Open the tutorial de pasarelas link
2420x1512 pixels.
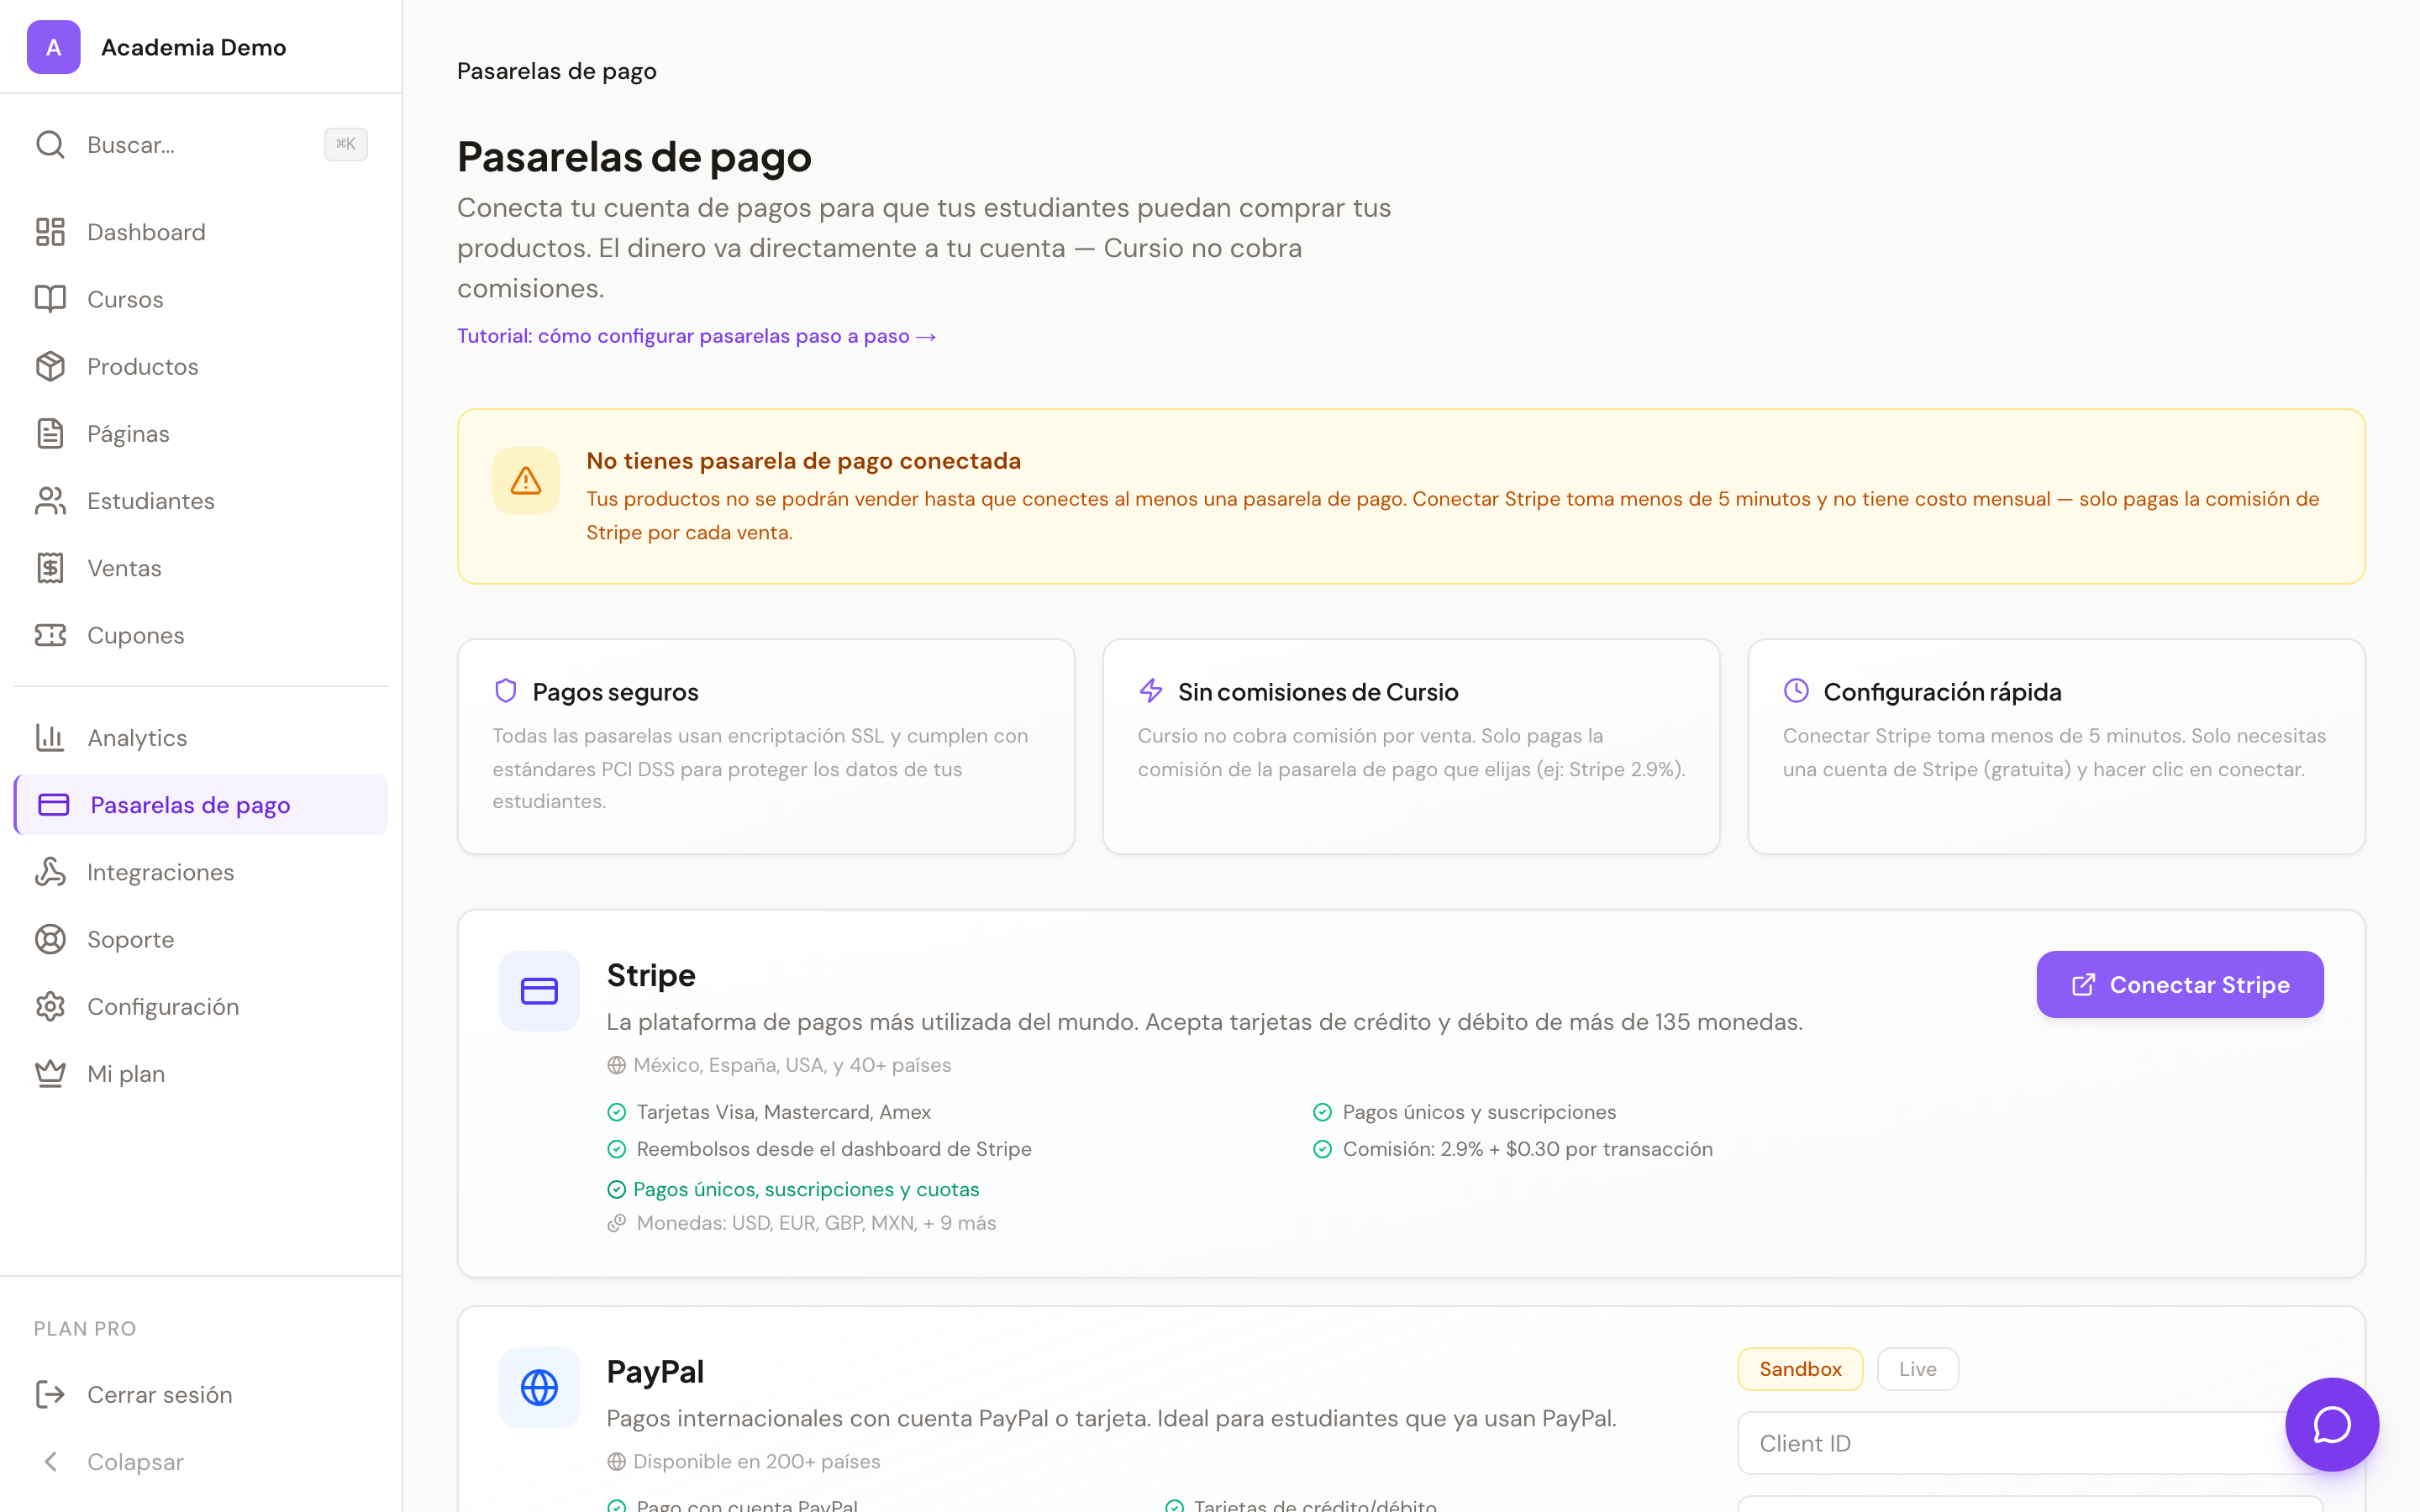click(x=696, y=335)
